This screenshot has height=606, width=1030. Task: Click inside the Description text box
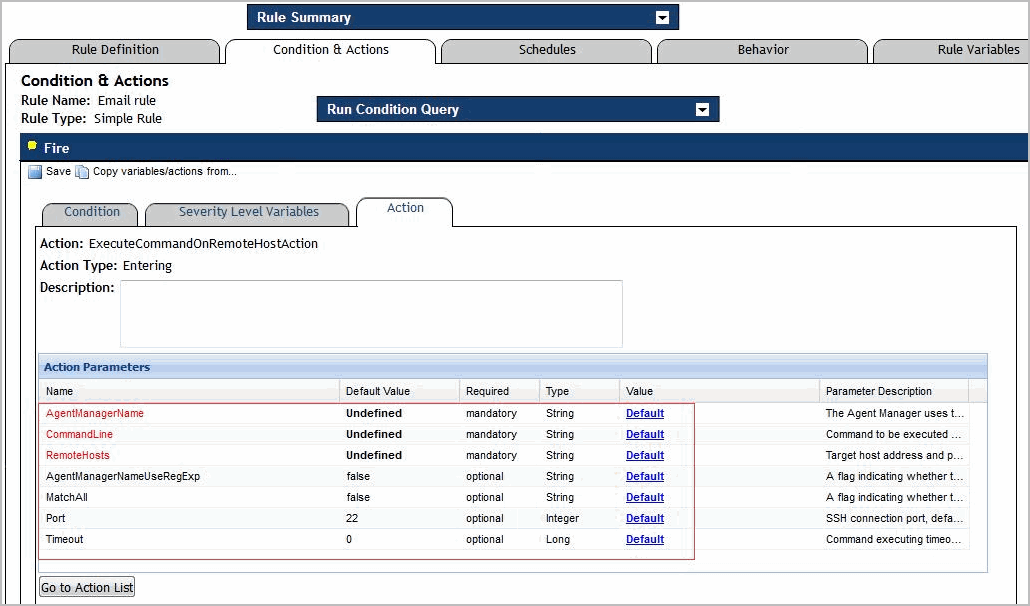click(x=371, y=313)
